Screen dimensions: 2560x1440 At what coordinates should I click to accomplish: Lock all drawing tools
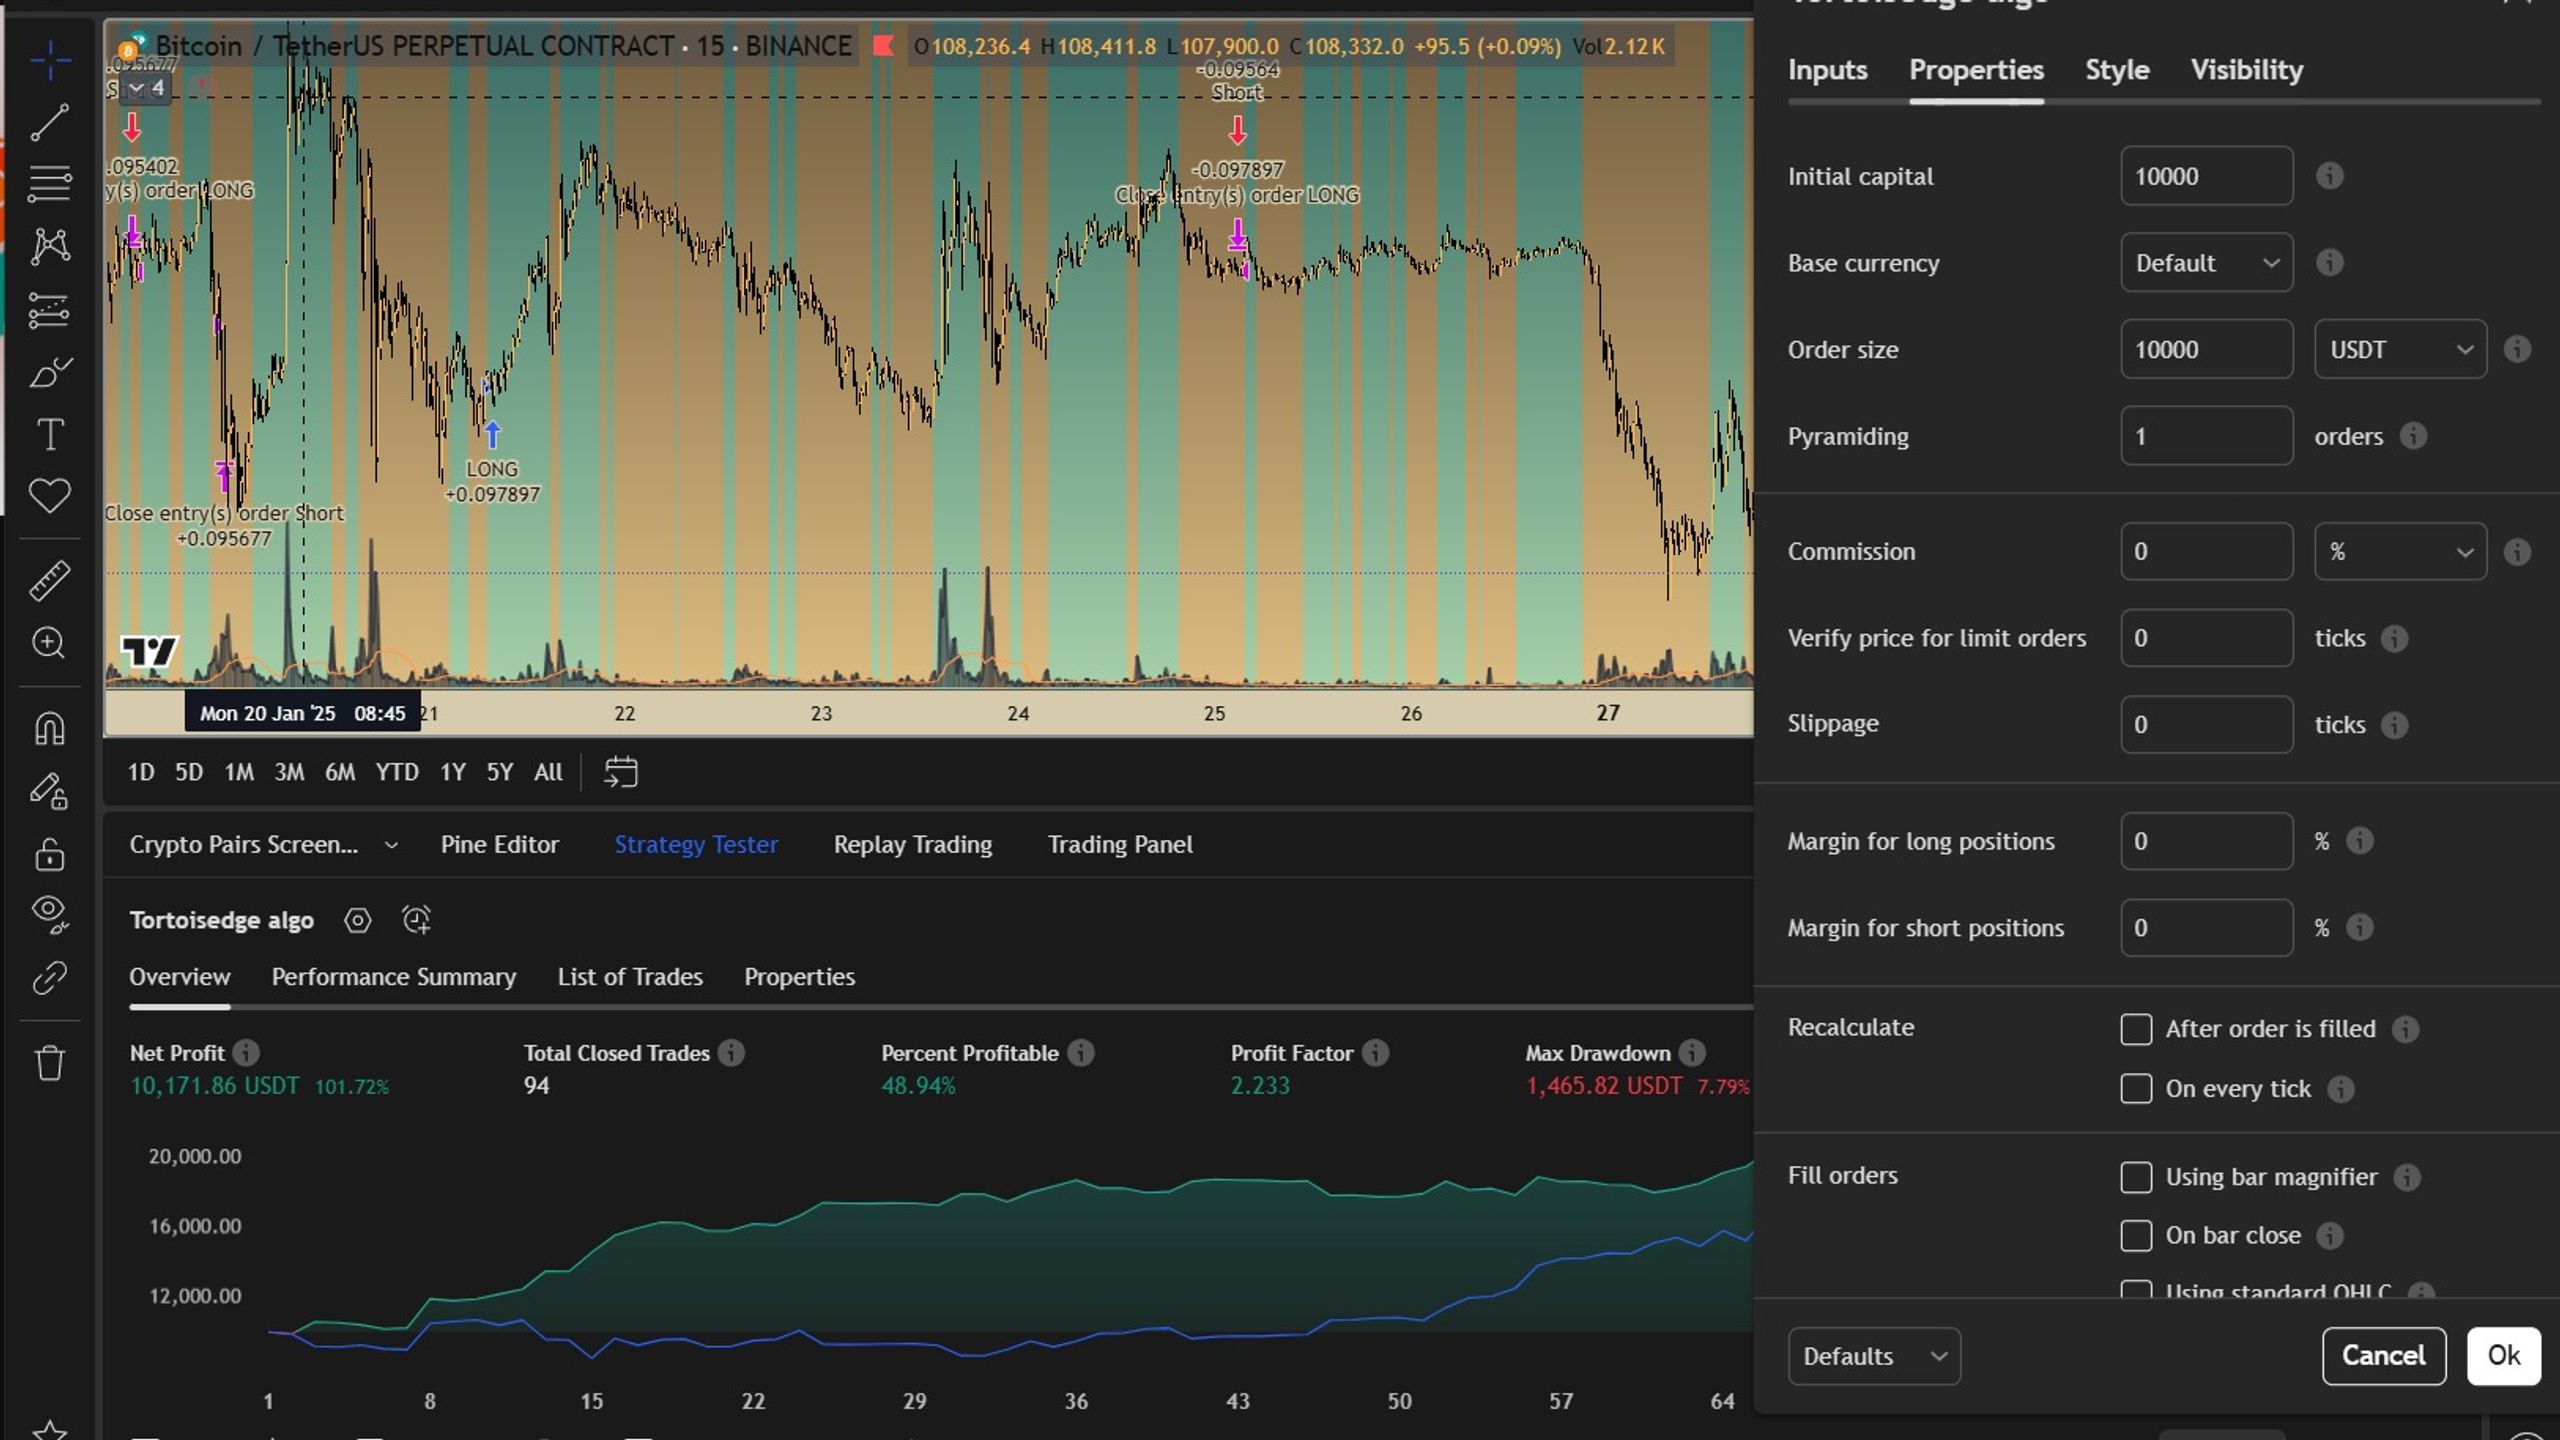point(50,854)
